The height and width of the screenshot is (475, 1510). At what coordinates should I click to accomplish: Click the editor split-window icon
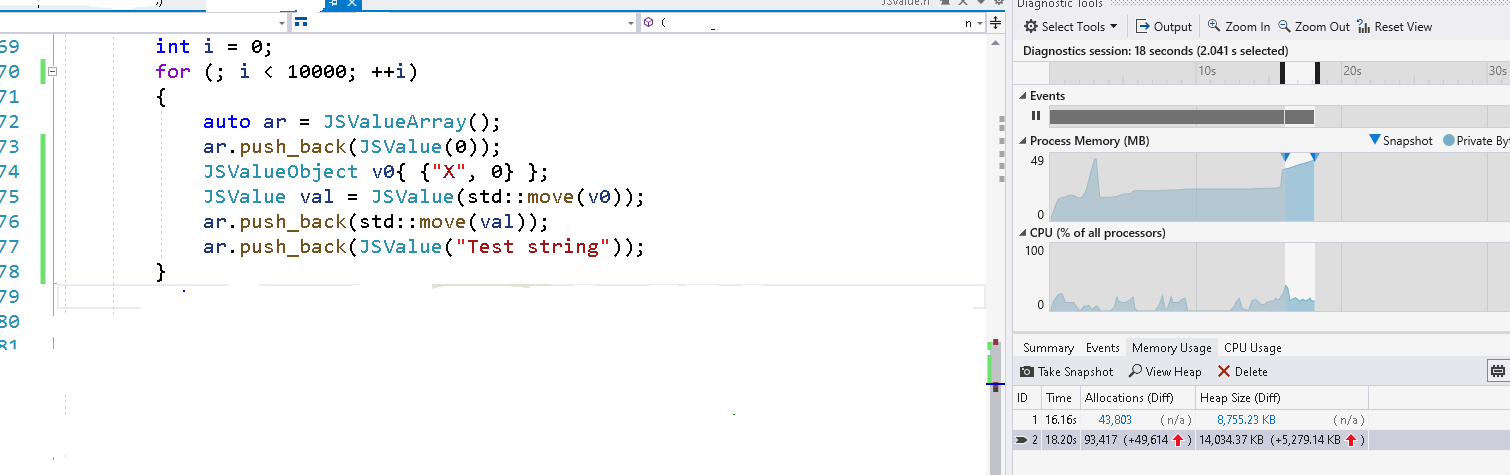point(995,22)
